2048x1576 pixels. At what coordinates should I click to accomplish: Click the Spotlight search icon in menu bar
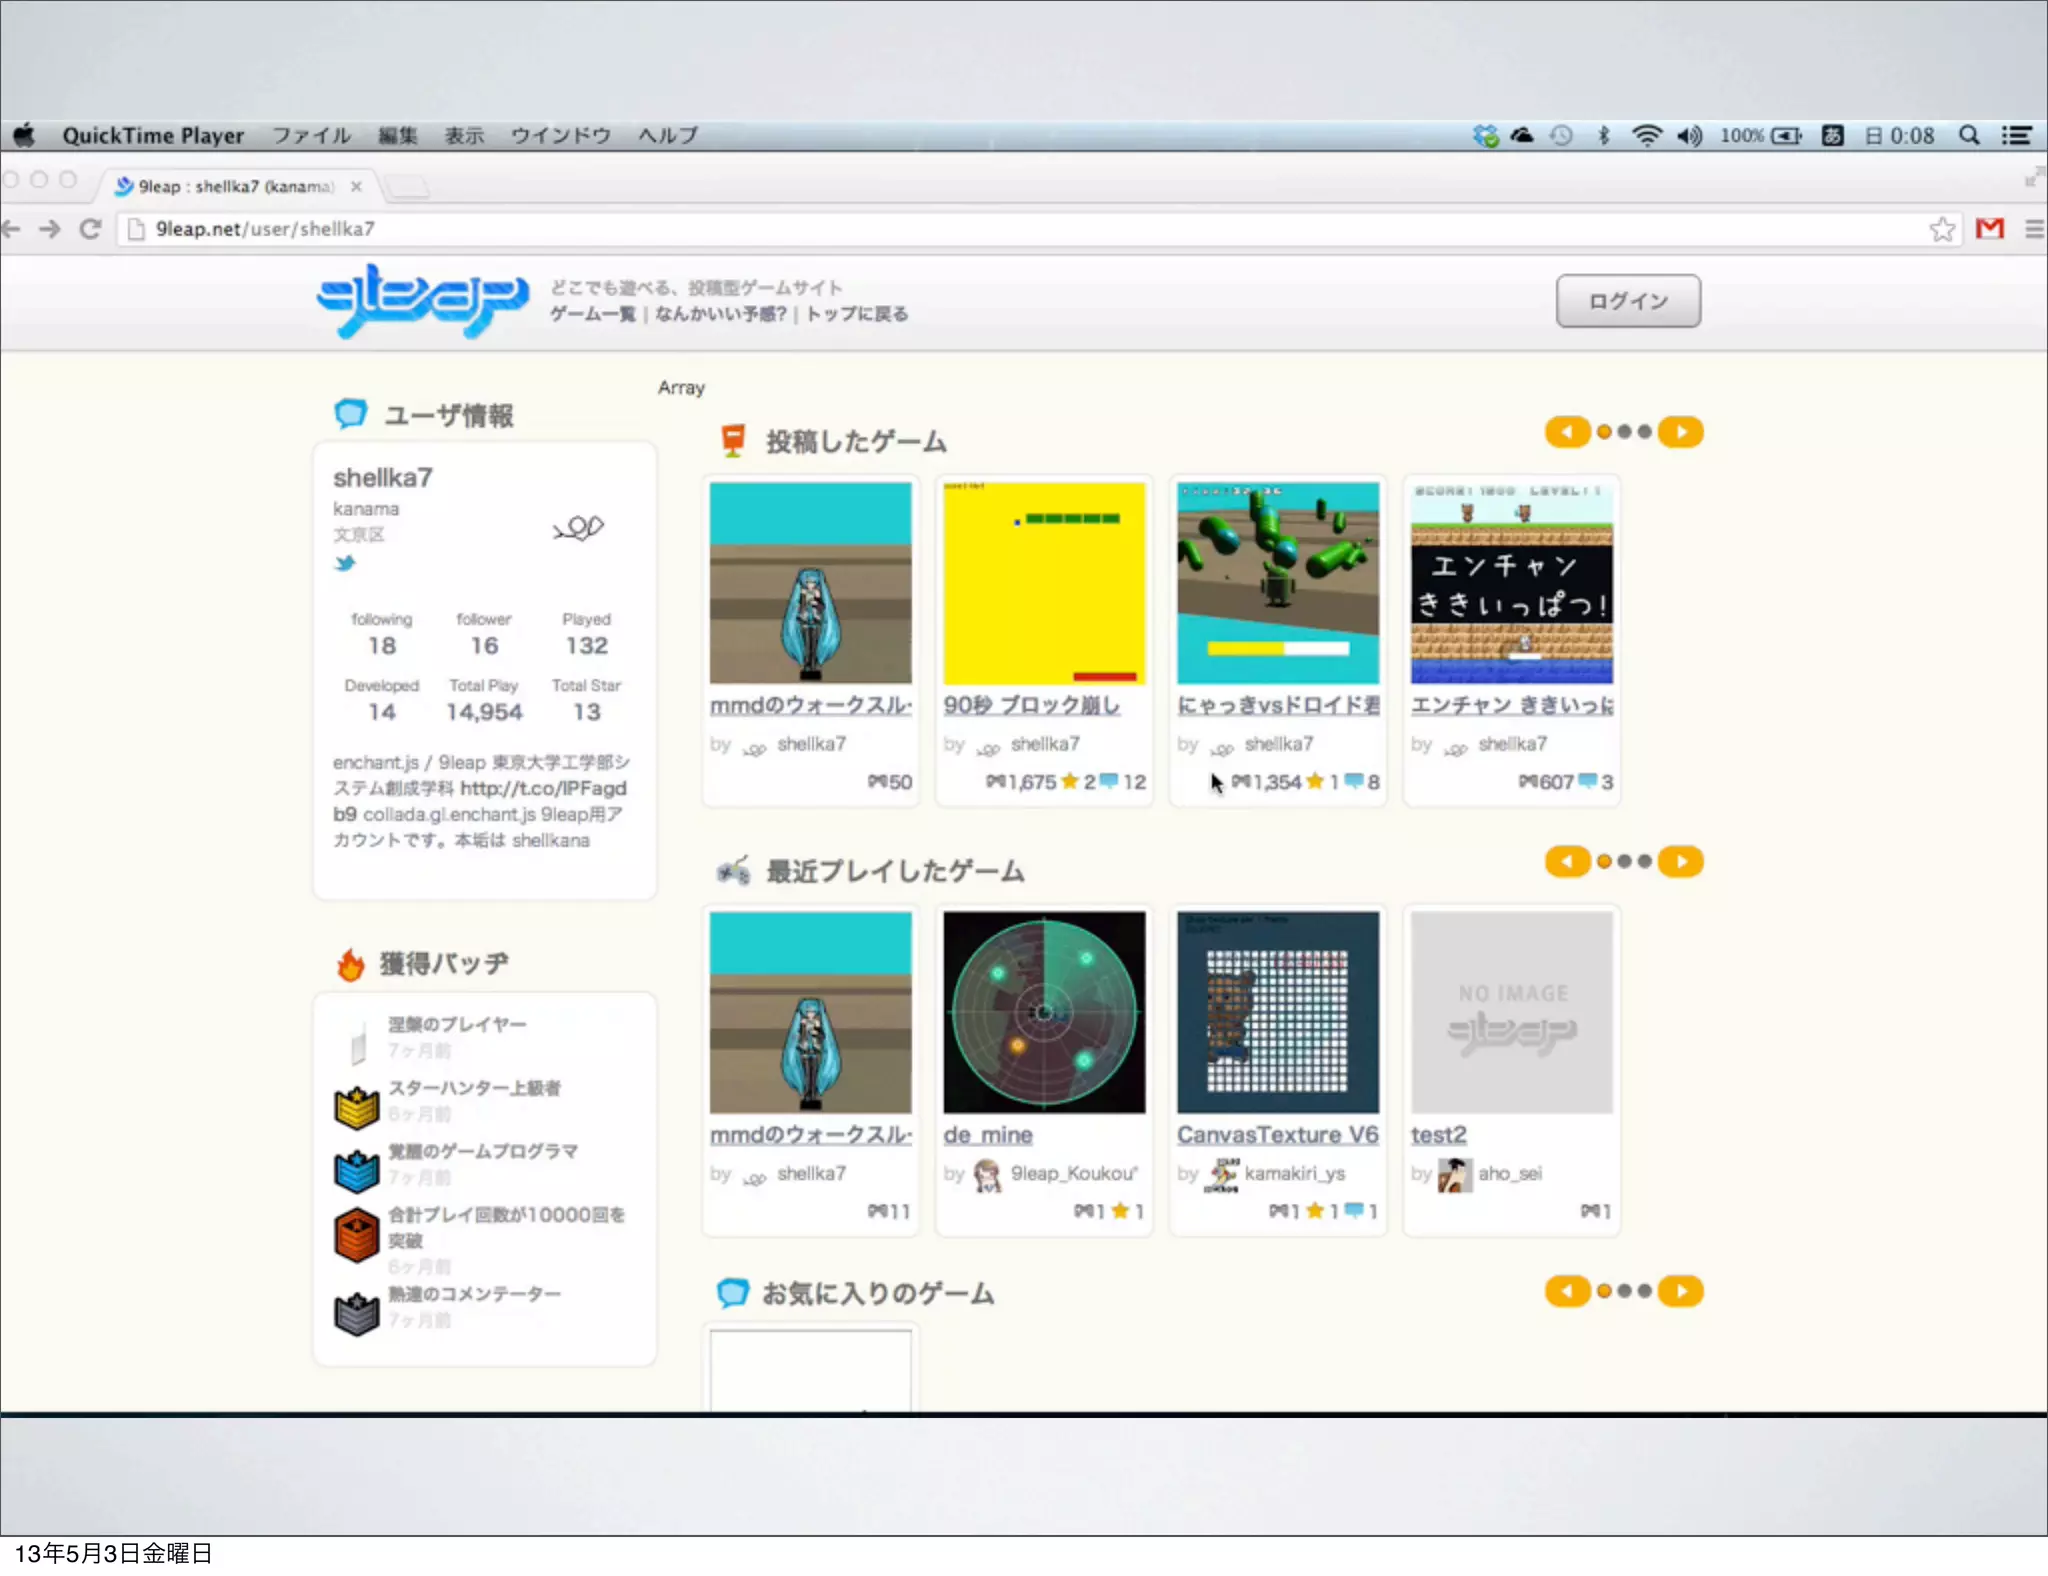pyautogui.click(x=1968, y=135)
